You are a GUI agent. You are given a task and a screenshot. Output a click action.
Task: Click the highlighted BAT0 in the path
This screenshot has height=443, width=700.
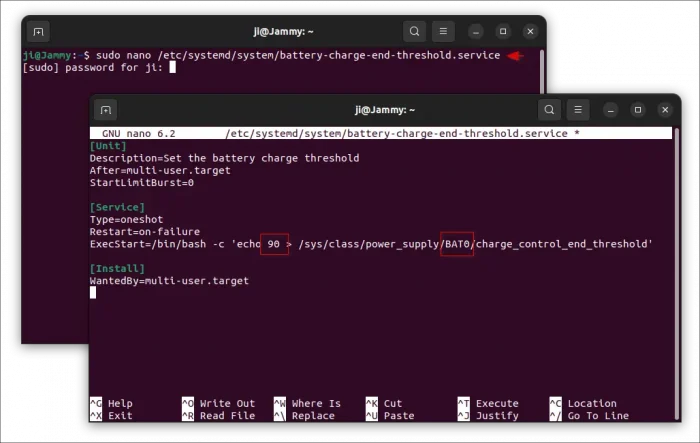pyautogui.click(x=457, y=244)
